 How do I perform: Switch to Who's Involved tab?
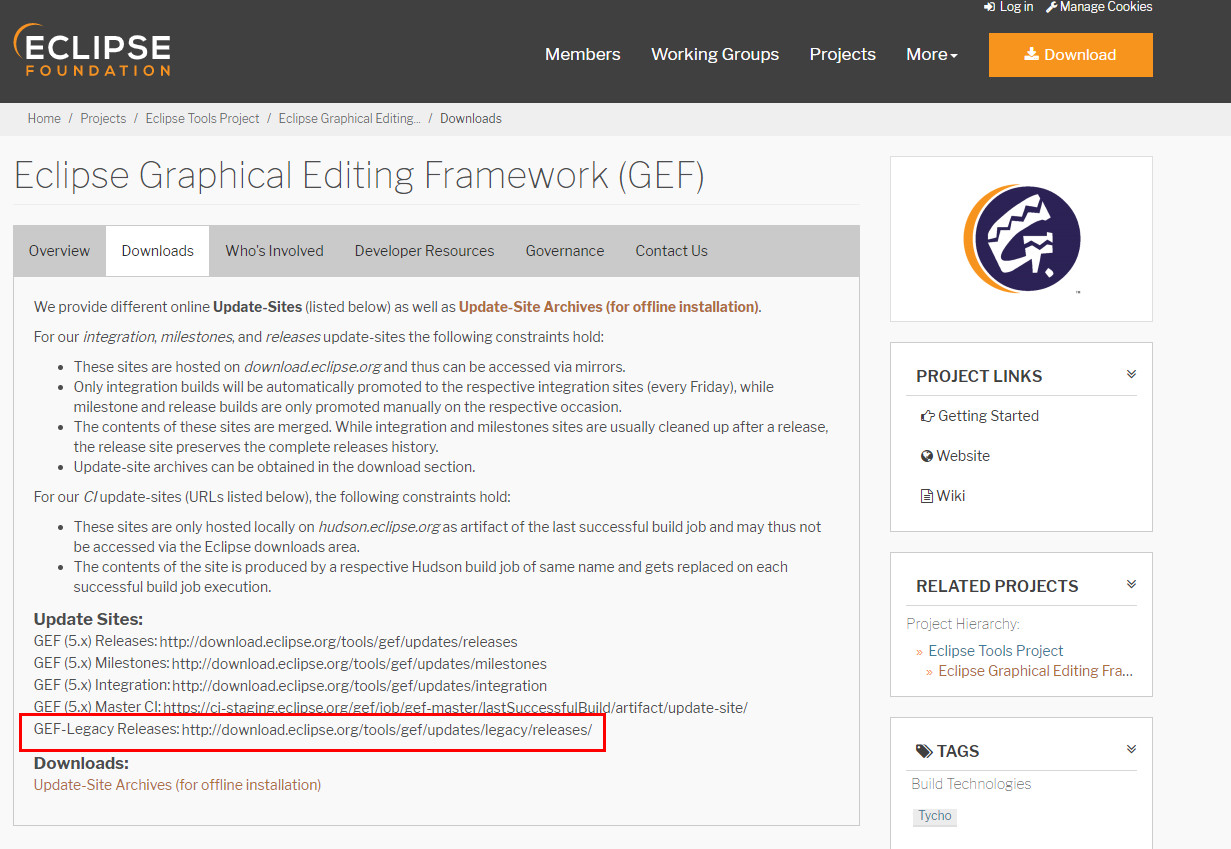pyautogui.click(x=275, y=251)
